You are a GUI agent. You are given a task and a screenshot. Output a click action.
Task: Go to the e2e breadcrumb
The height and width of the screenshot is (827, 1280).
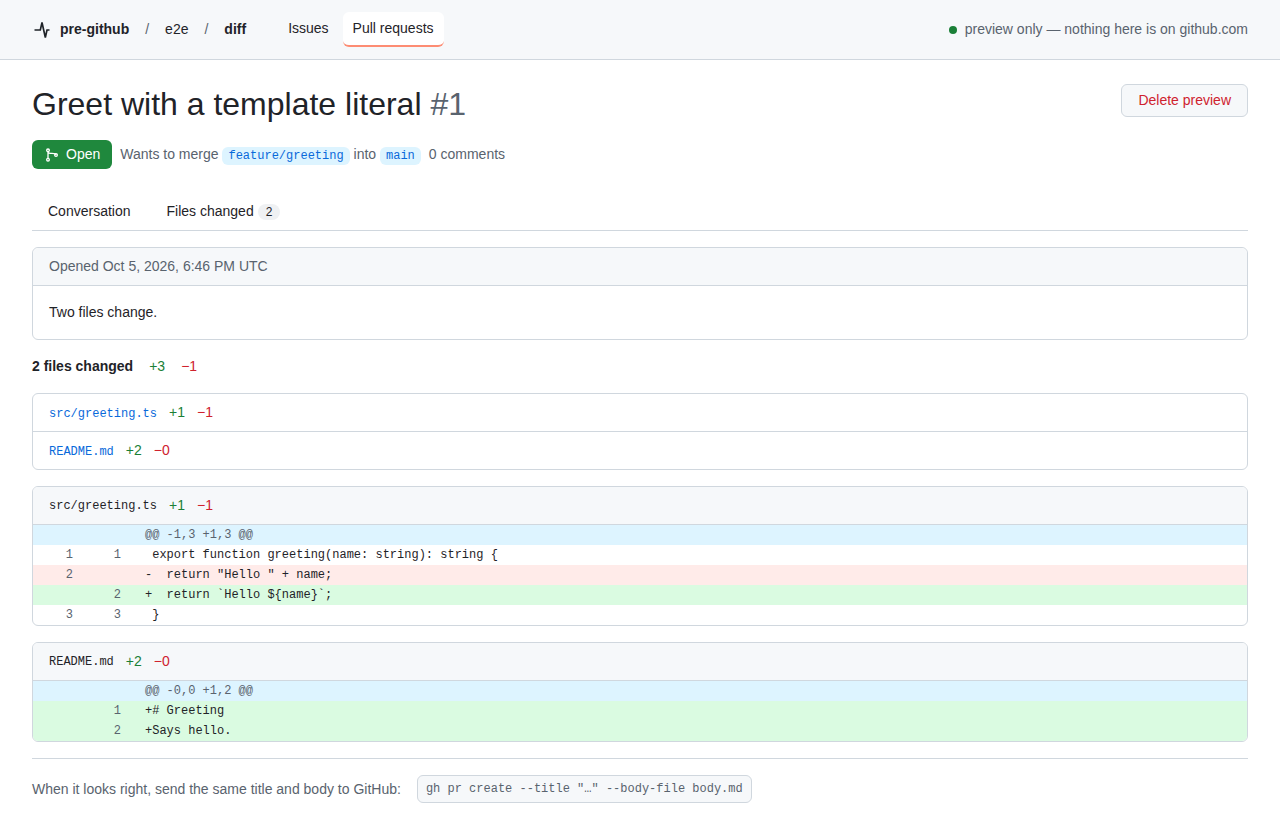tap(177, 29)
